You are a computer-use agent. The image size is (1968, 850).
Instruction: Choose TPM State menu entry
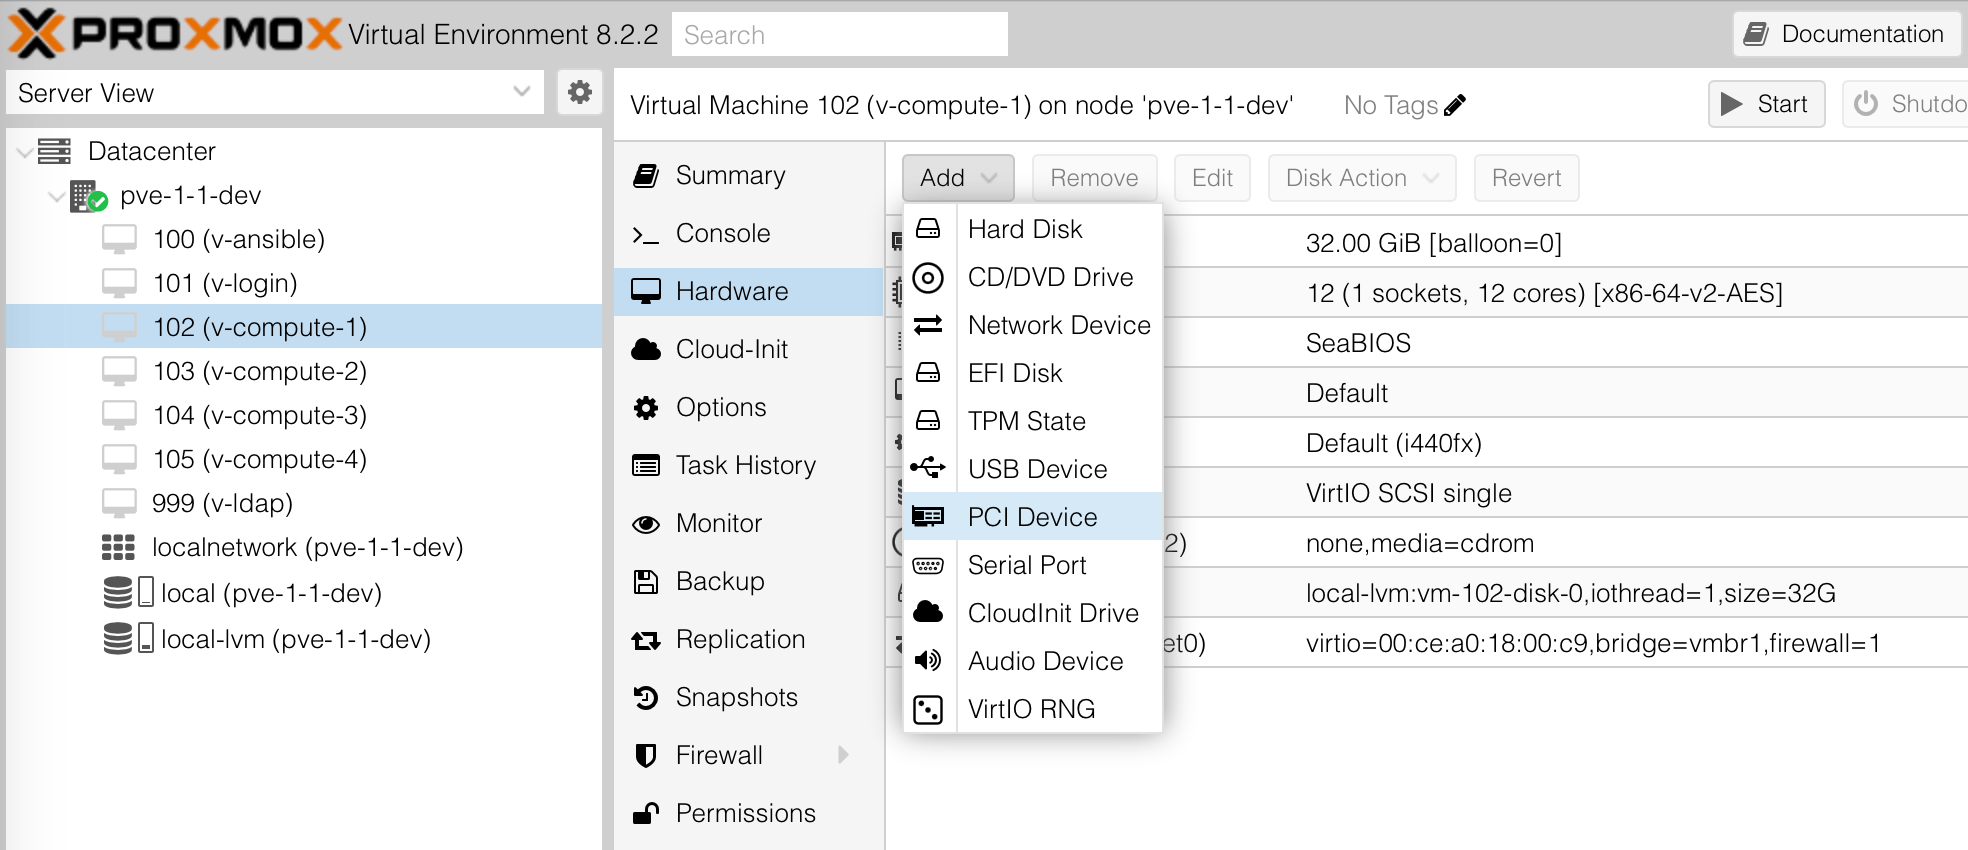tap(1033, 421)
